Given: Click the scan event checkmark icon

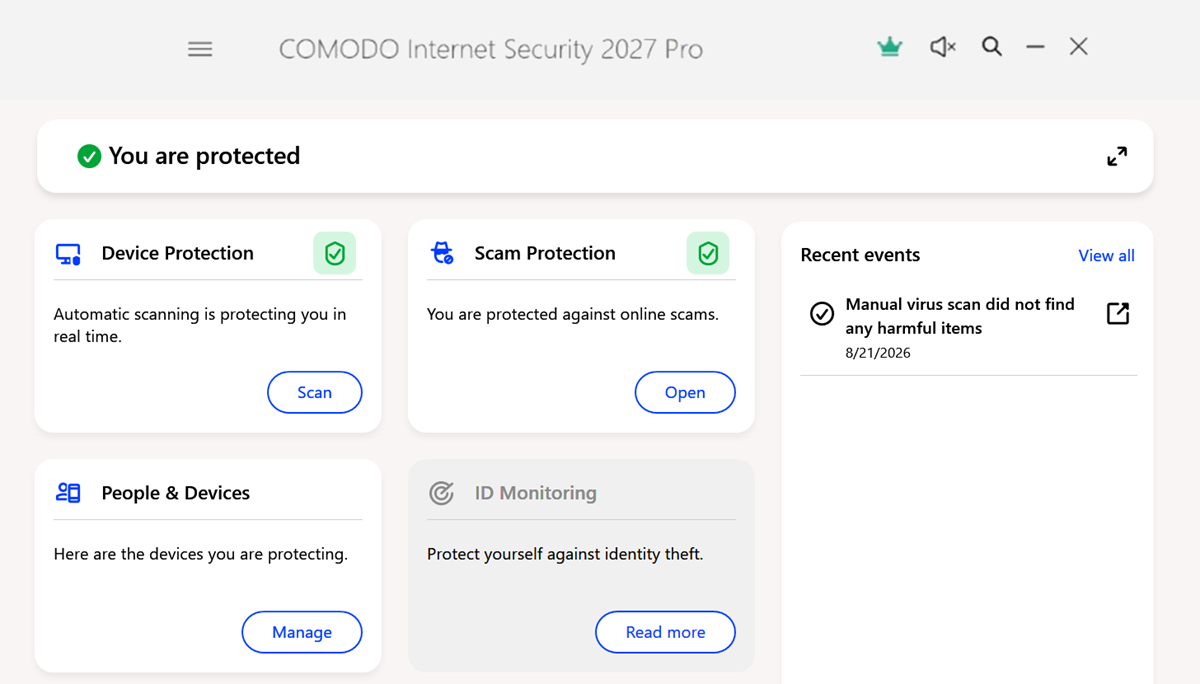Looking at the screenshot, I should [x=822, y=314].
